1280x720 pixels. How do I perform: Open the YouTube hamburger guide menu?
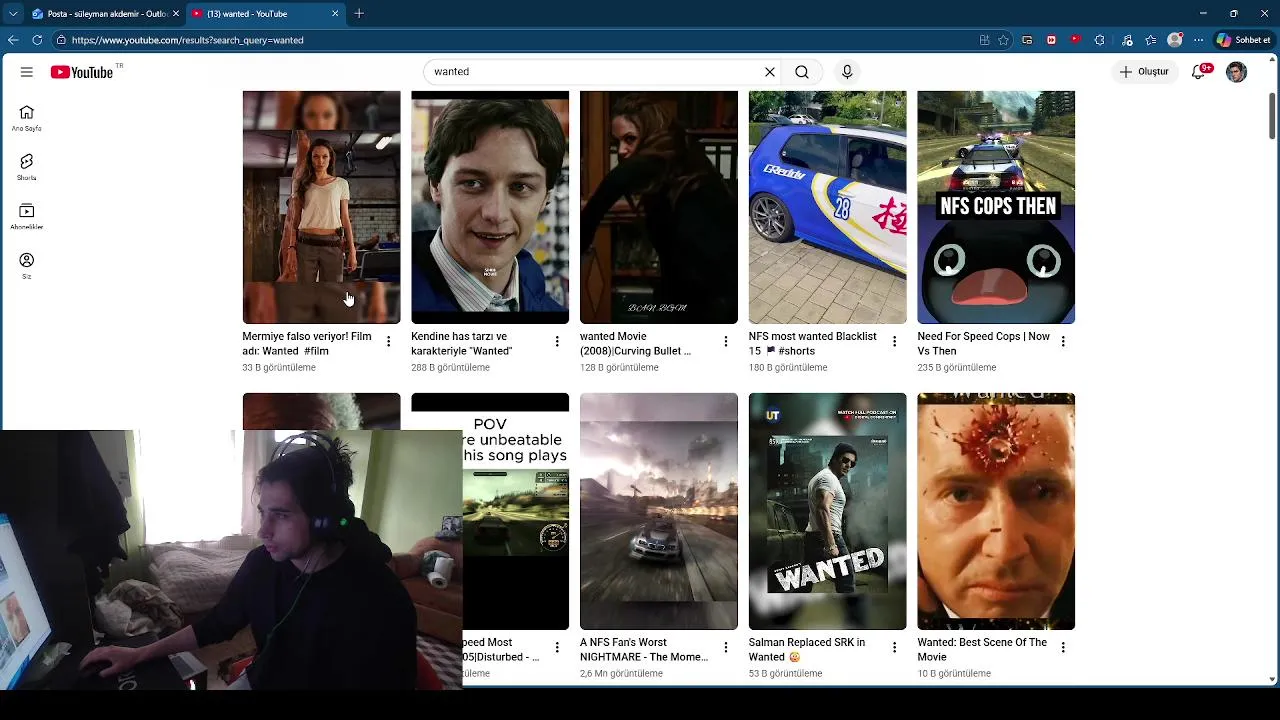(27, 72)
